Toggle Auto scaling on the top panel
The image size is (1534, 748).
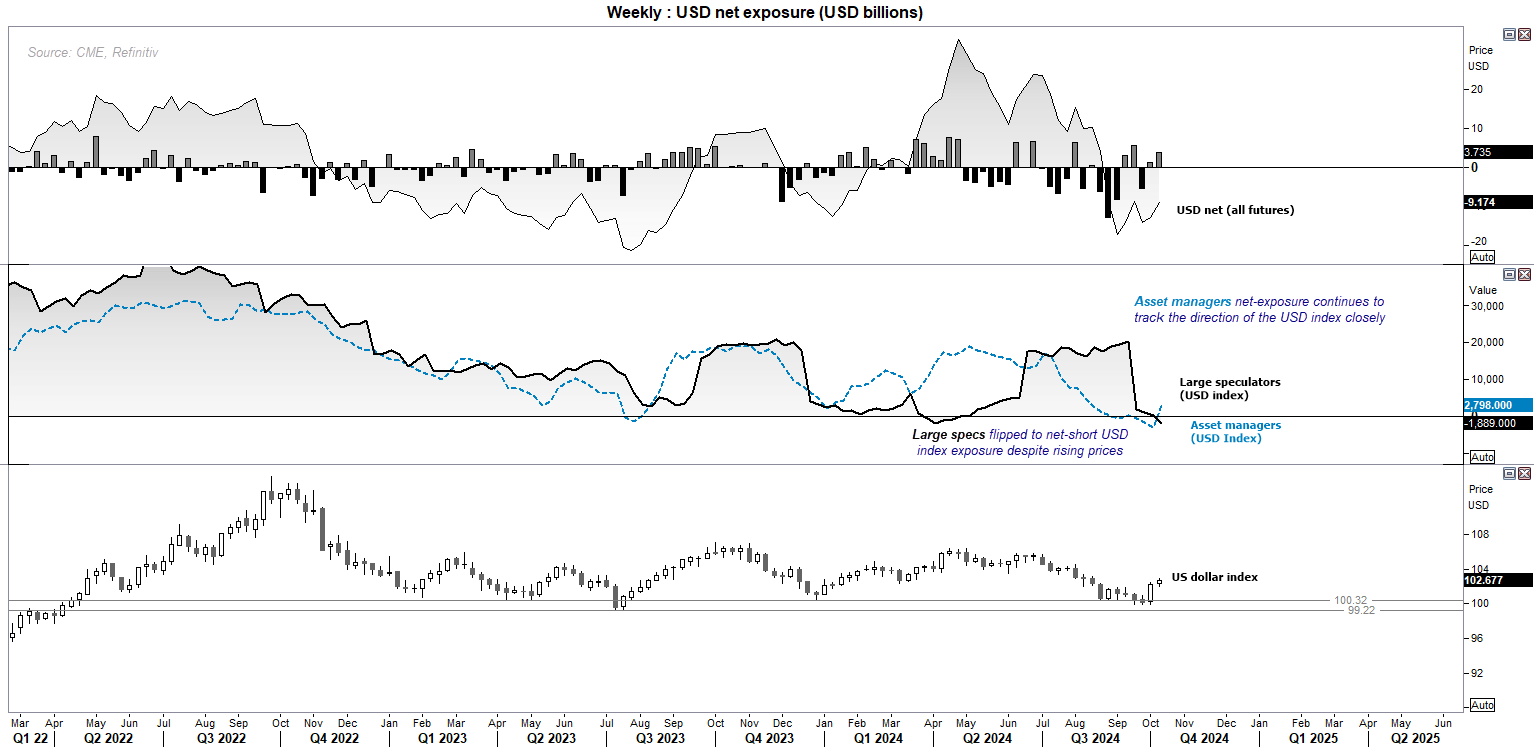1482,257
